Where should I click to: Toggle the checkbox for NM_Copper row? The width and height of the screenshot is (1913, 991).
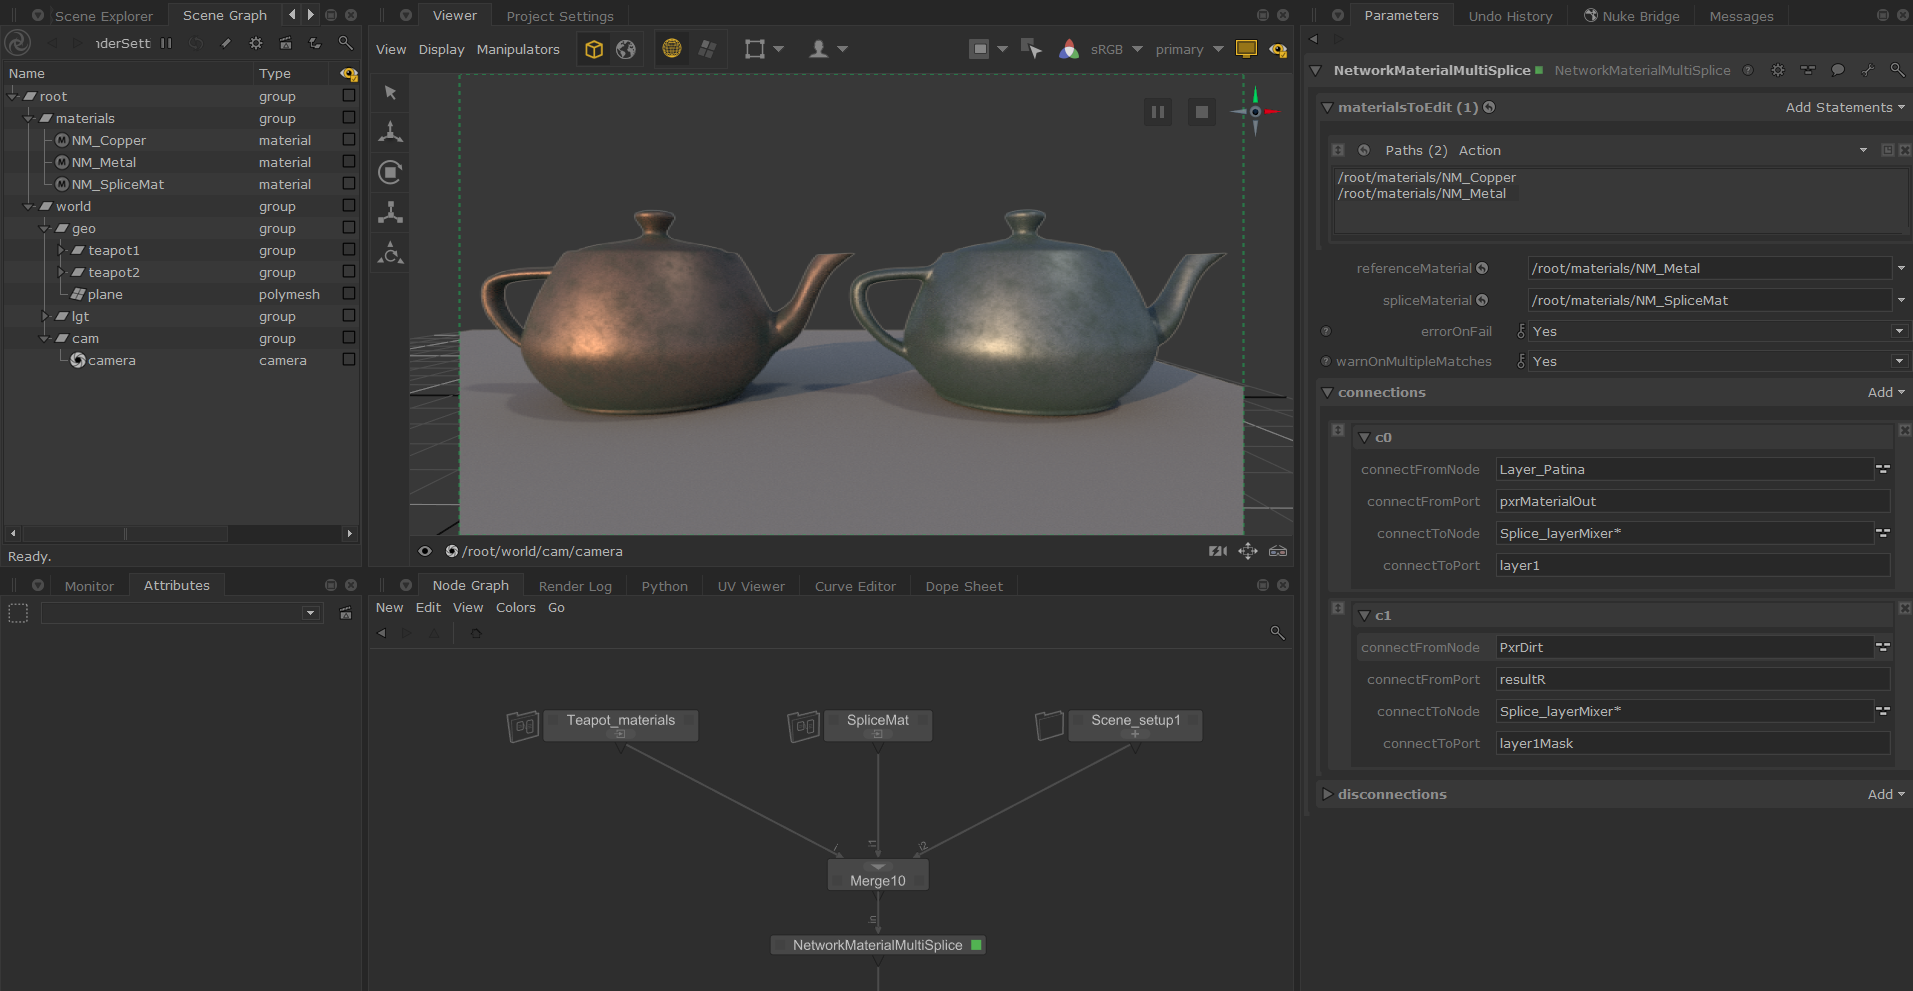click(x=349, y=140)
